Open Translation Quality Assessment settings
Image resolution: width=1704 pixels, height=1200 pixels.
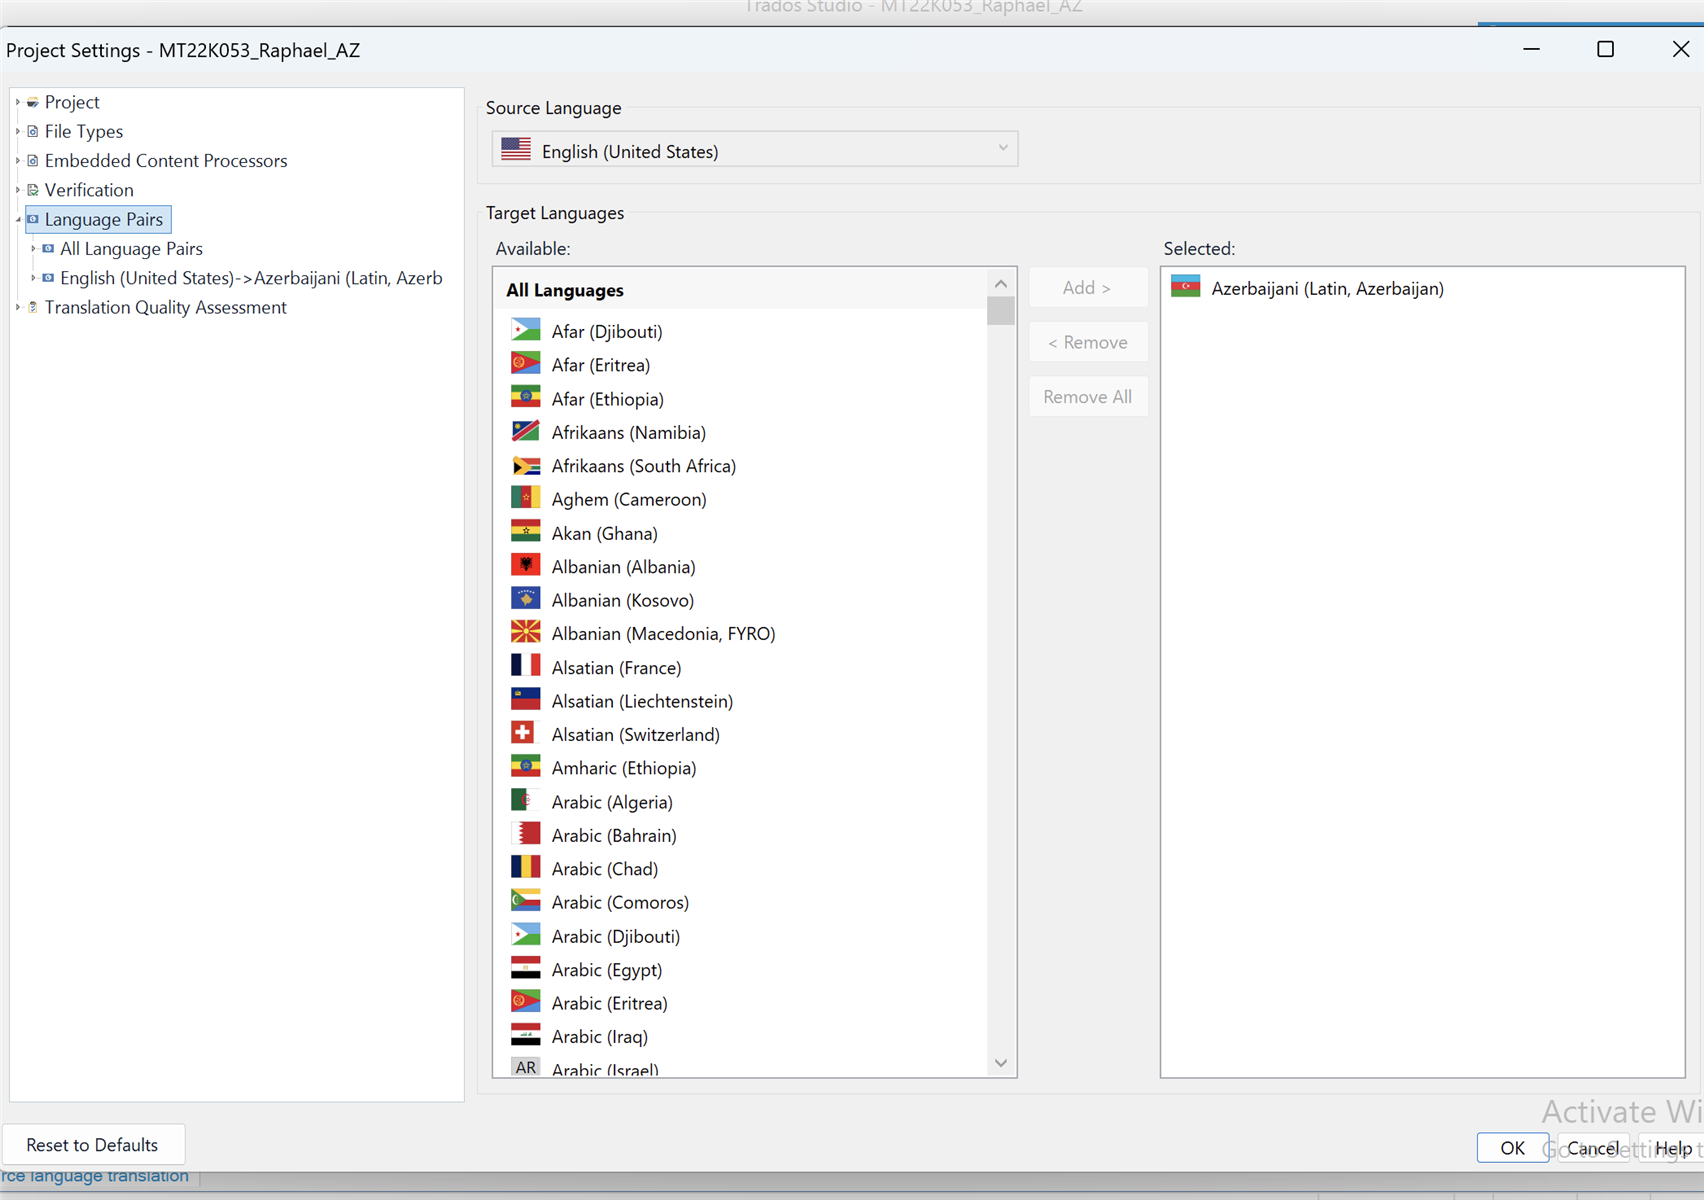166,307
